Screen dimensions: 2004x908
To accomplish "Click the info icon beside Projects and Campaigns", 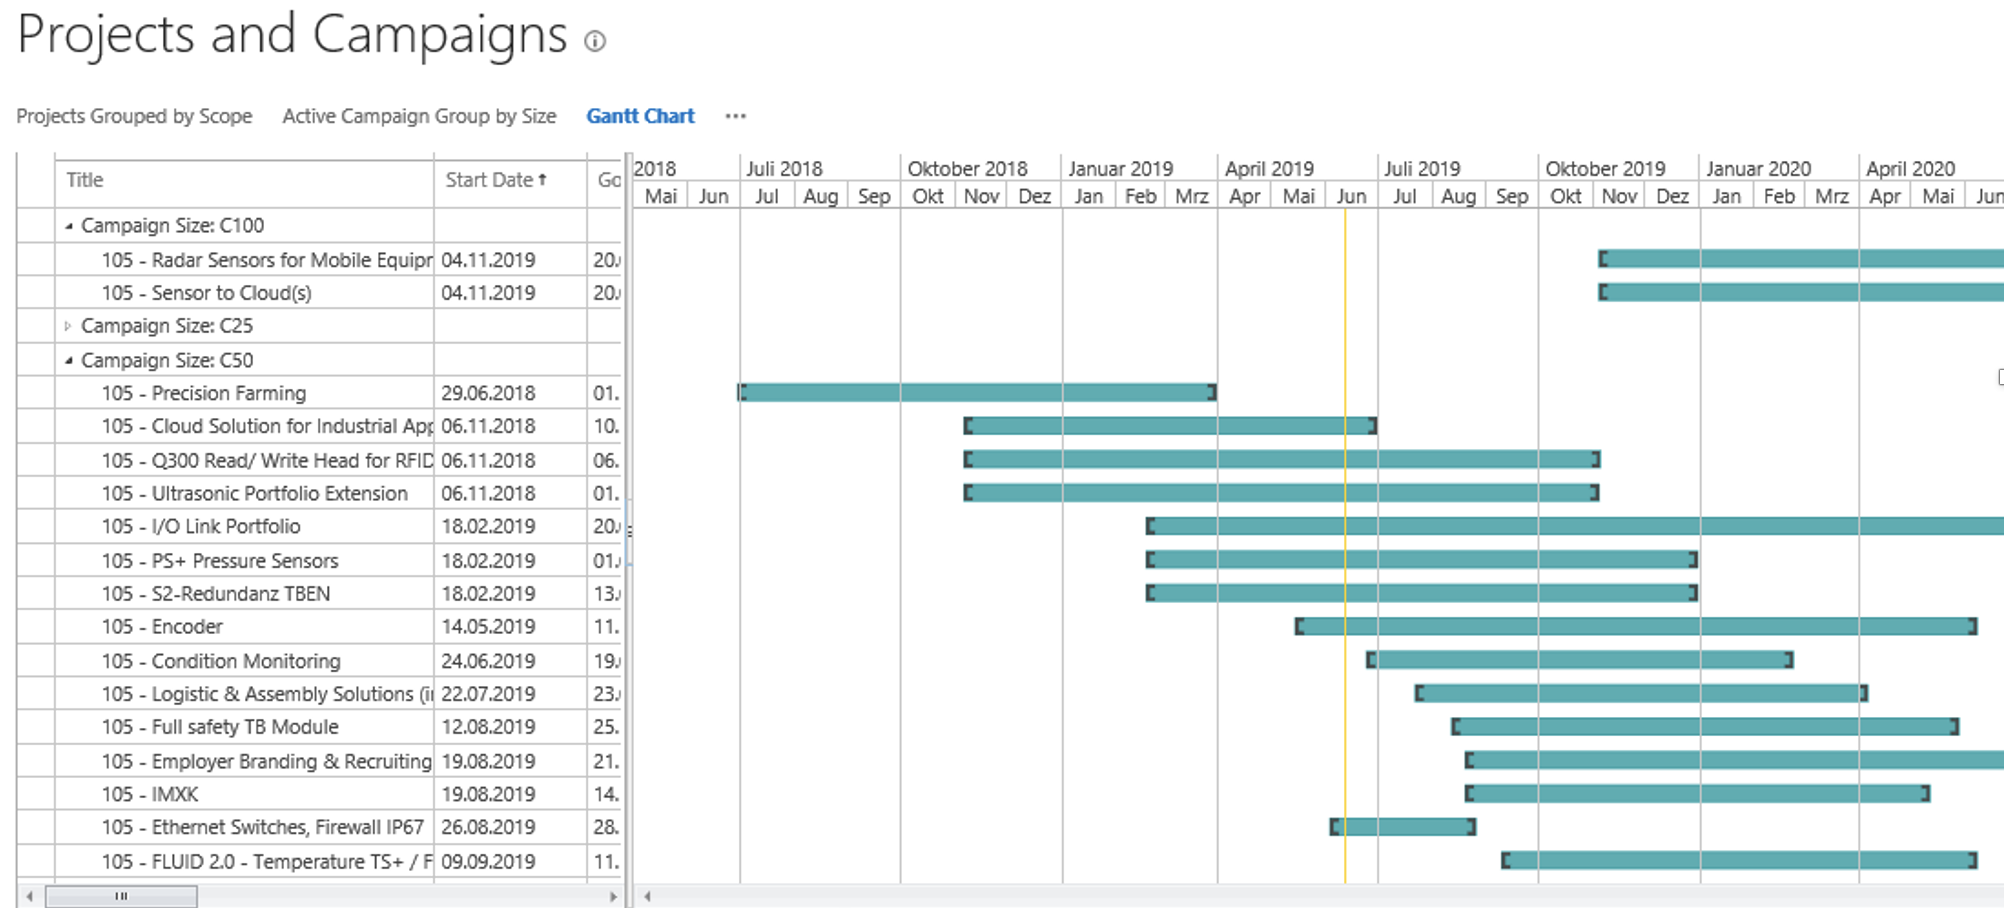I will (595, 41).
